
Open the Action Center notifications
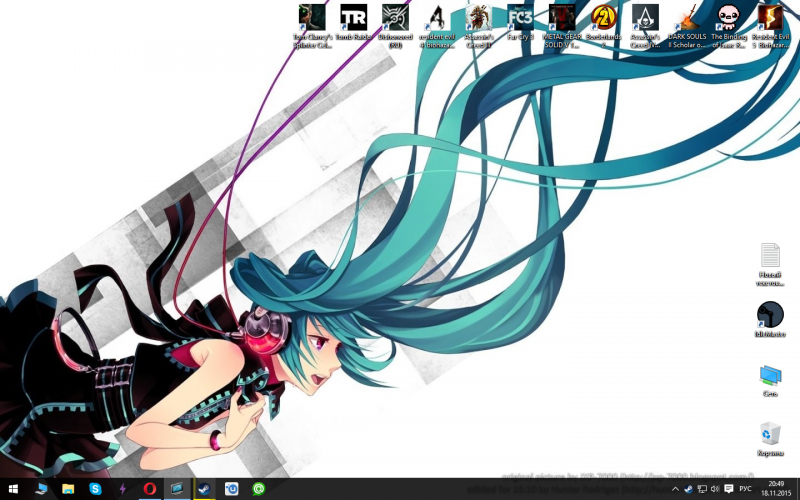coord(729,489)
